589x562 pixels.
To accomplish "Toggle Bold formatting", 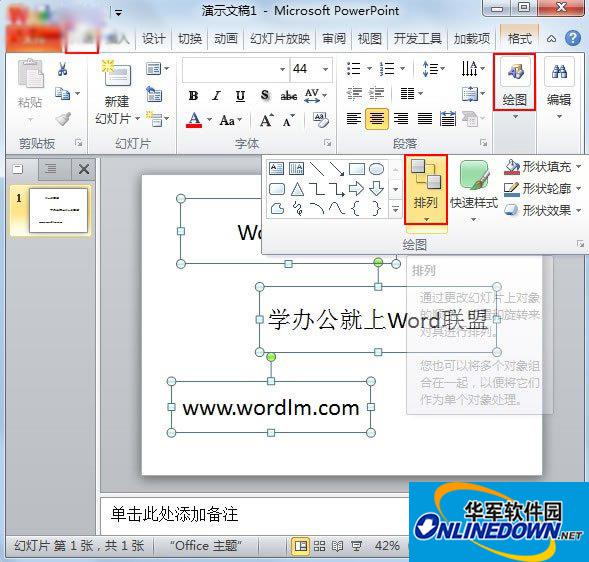I will click(193, 96).
